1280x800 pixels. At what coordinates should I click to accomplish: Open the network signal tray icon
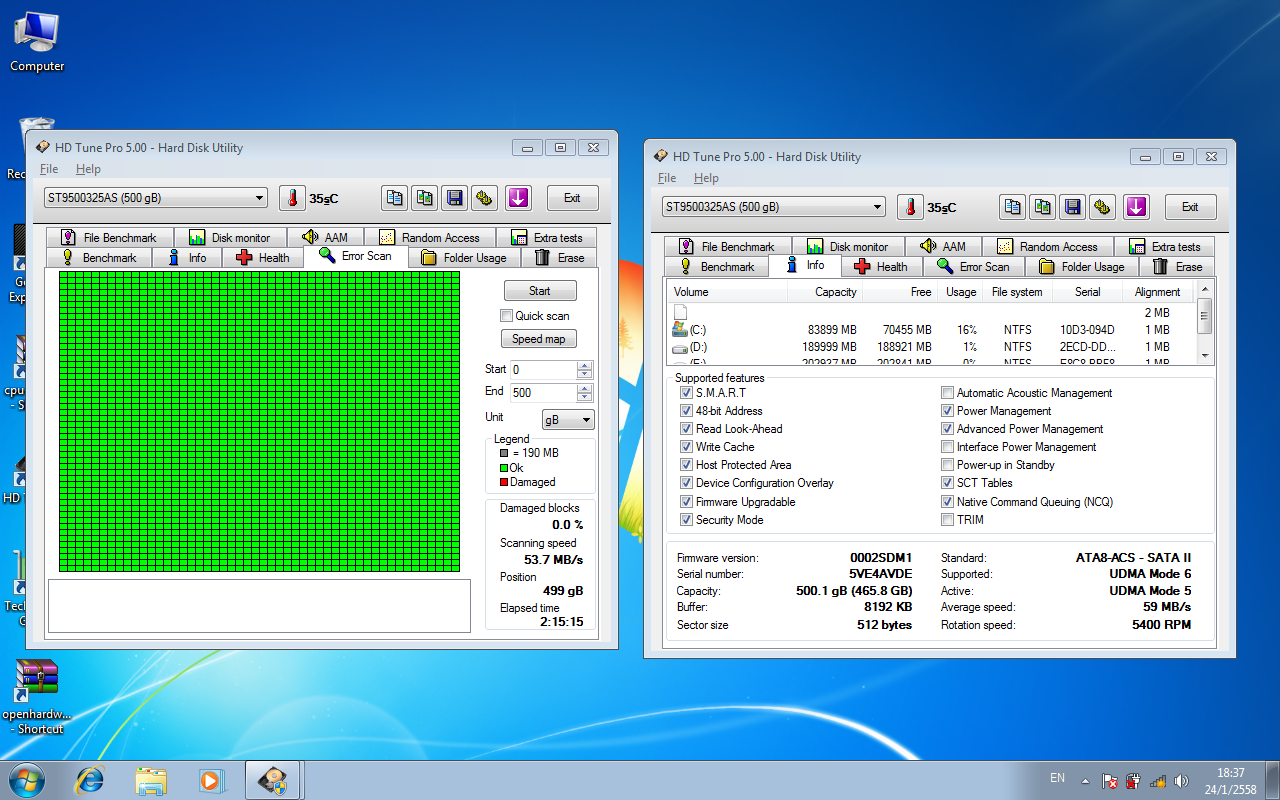click(x=1158, y=781)
